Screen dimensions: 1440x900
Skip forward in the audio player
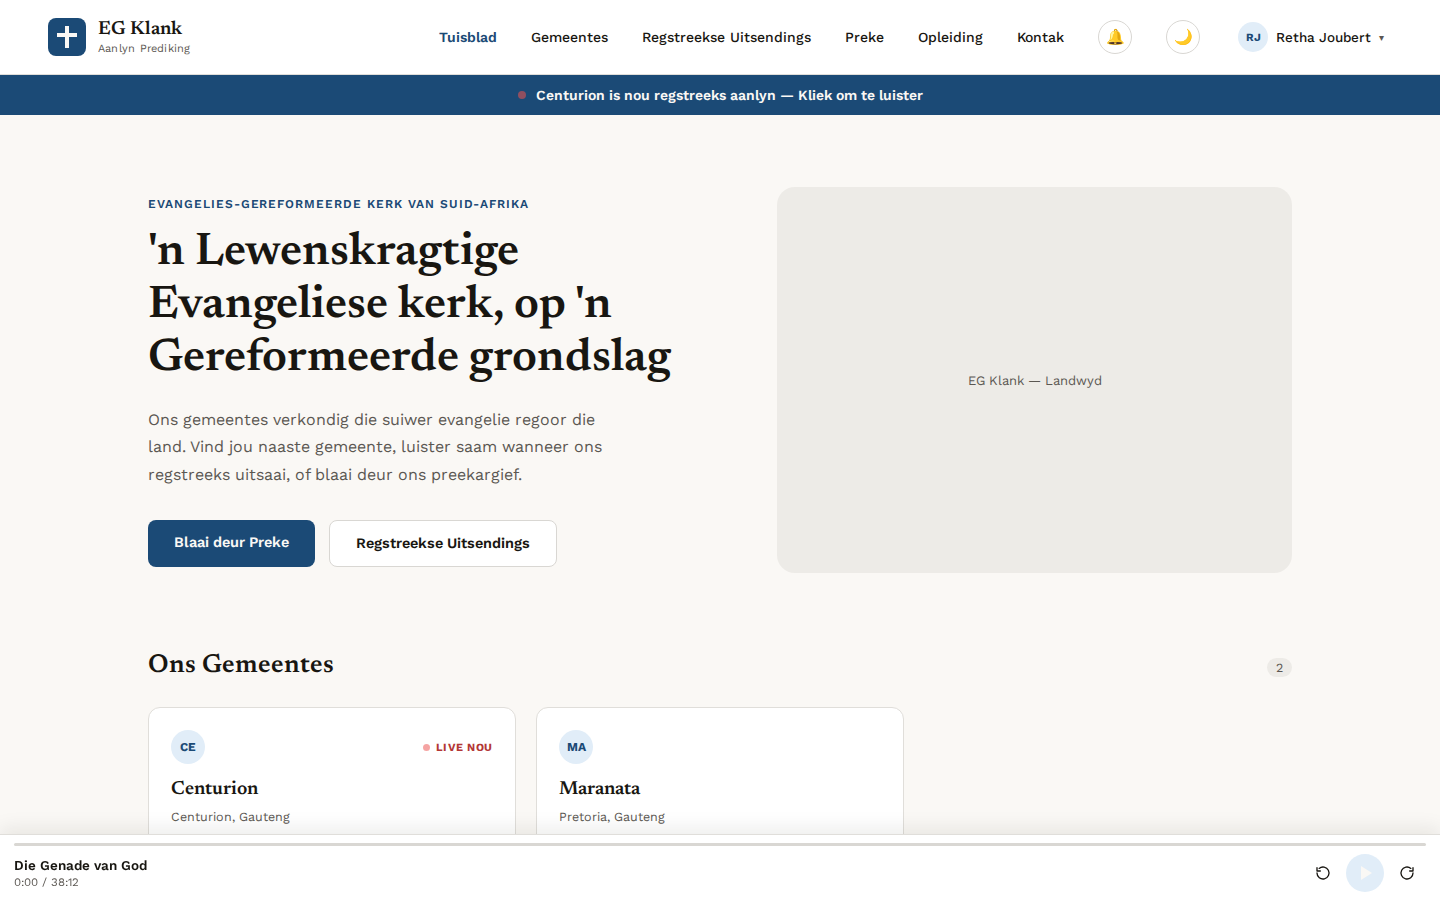pyautogui.click(x=1407, y=873)
